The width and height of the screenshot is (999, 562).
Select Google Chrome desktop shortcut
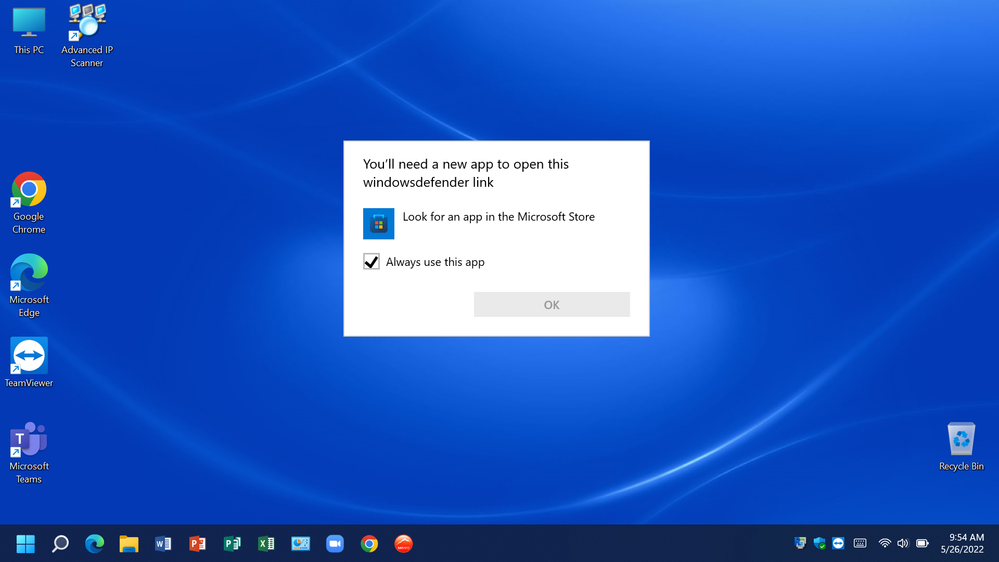coord(29,204)
